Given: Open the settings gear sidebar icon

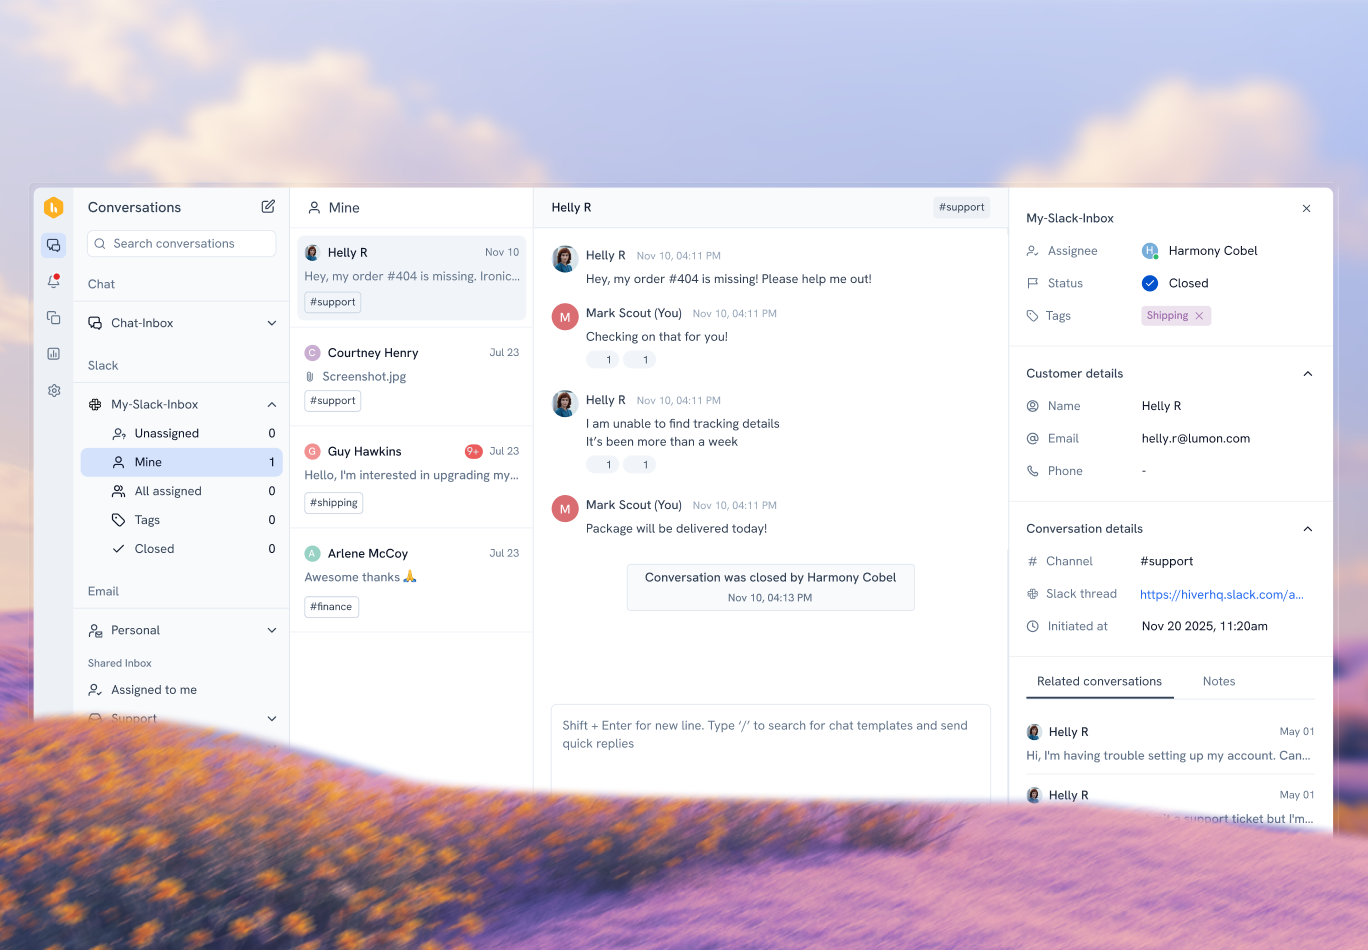Looking at the screenshot, I should click(x=54, y=390).
